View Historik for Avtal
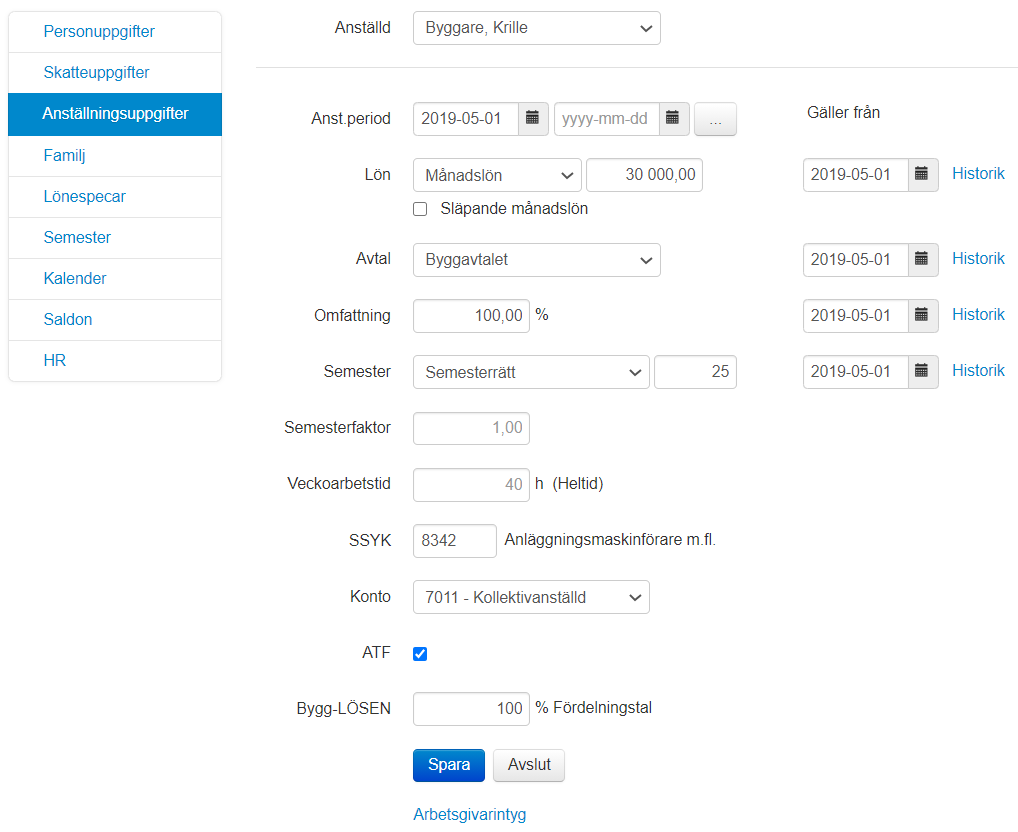The height and width of the screenshot is (832, 1018). [x=978, y=259]
